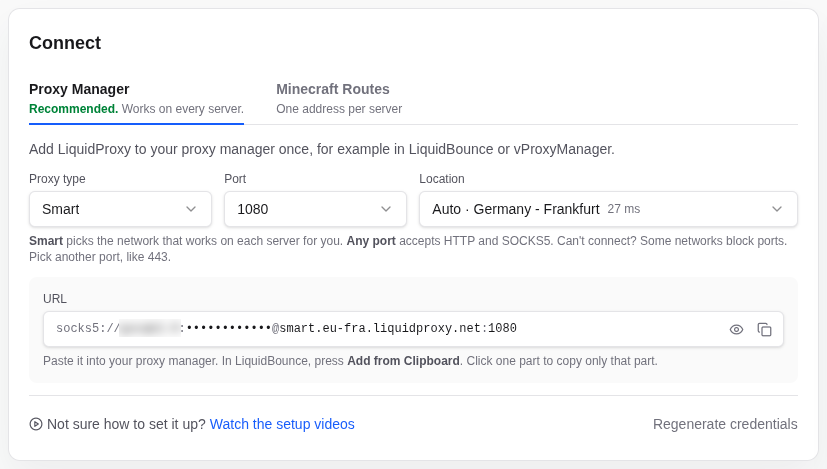Copy the proxy URL to clipboard
The image size is (827, 469).
(764, 330)
